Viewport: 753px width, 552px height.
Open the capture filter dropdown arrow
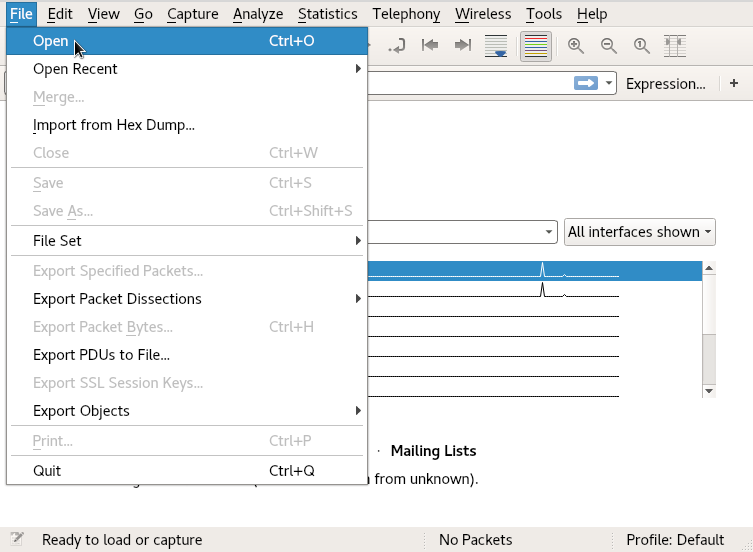(x=548, y=232)
